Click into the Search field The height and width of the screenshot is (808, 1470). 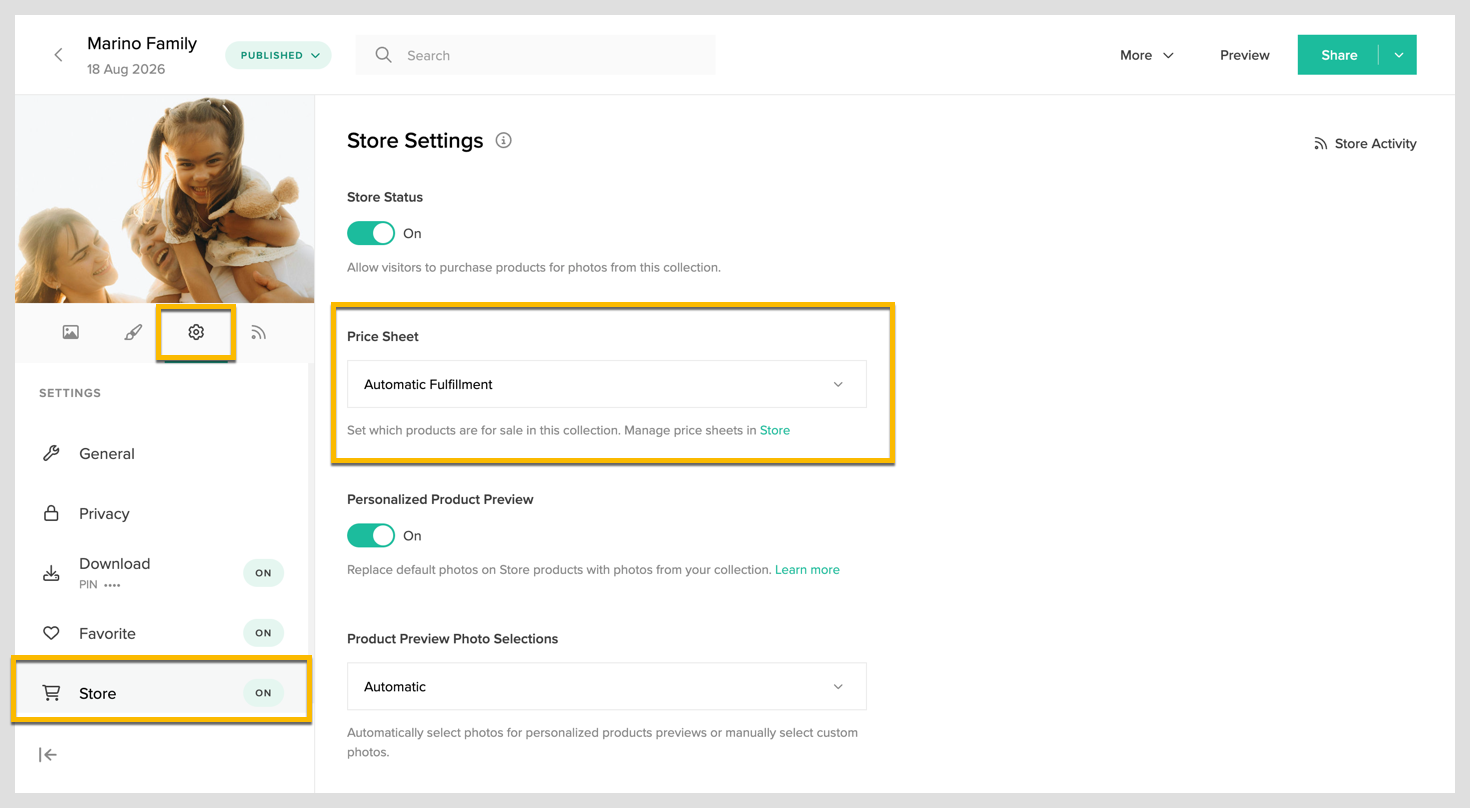[536, 55]
